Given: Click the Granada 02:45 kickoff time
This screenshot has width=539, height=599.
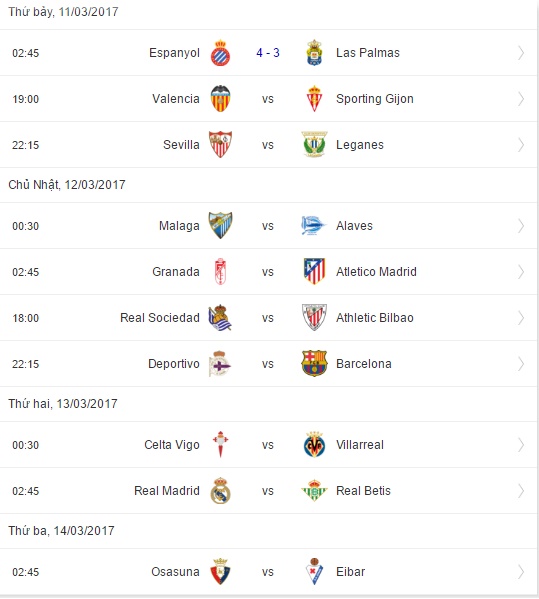Looking at the screenshot, I should (x=26, y=272).
